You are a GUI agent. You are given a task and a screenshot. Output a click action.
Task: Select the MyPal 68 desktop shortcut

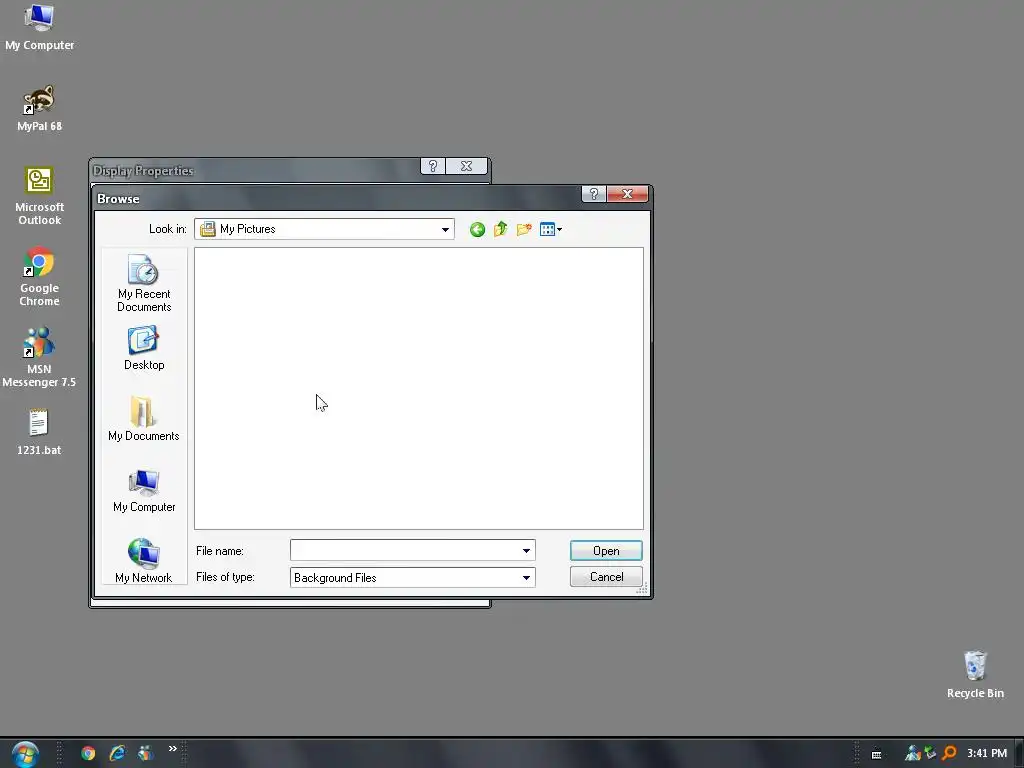click(x=39, y=108)
